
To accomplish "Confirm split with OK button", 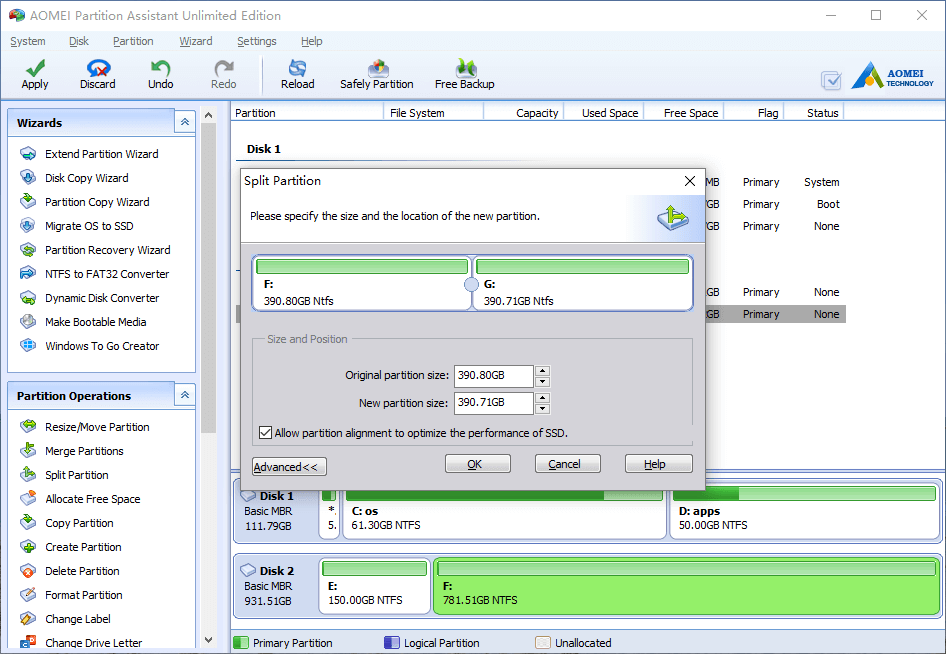I will 478,464.
